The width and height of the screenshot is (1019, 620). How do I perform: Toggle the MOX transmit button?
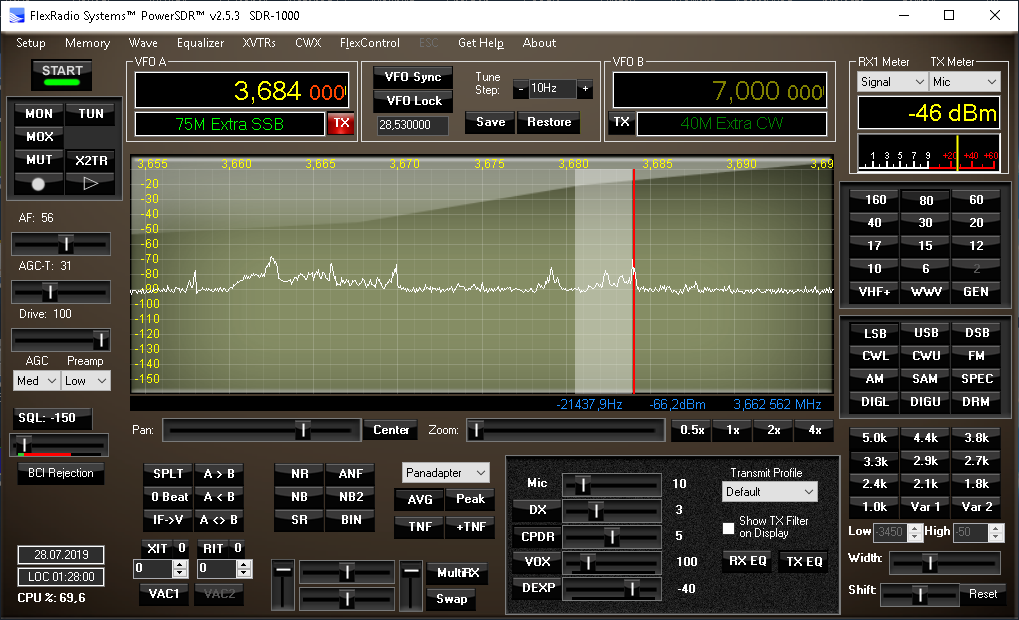click(39, 137)
